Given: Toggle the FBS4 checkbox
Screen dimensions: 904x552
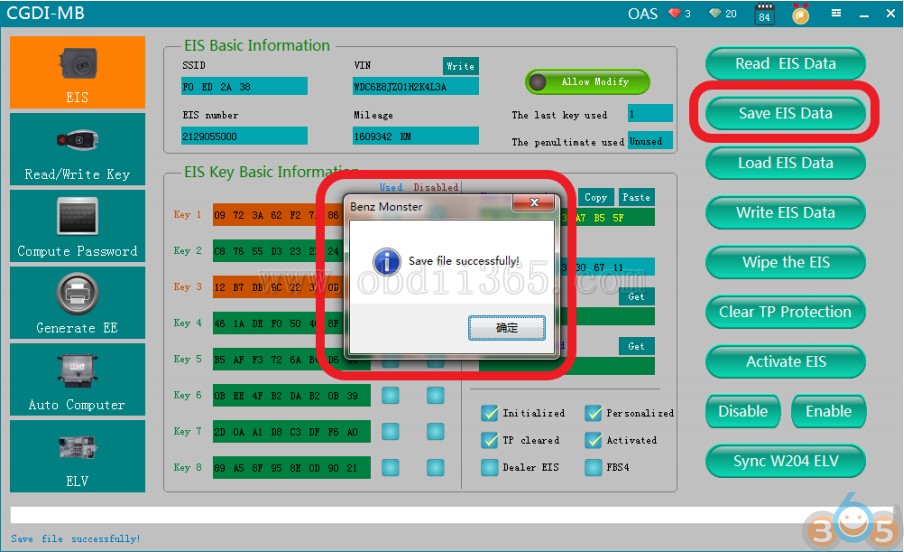Looking at the screenshot, I should 593,467.
